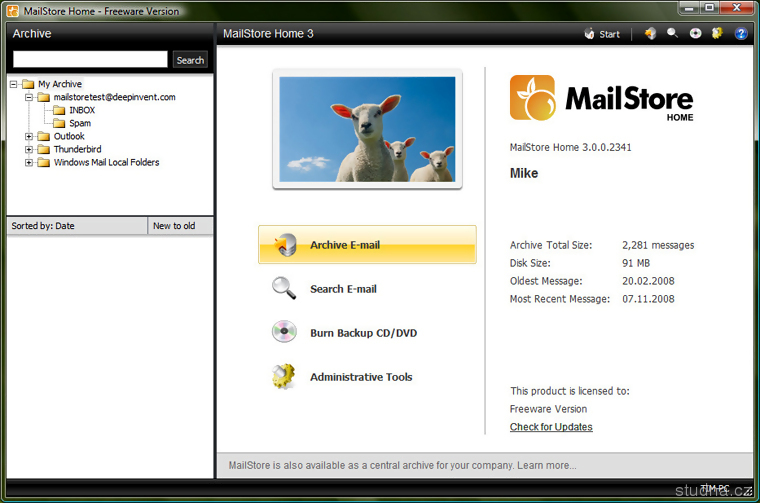The image size is (760, 503).
Task: Click the sheep photo thumbnail
Action: [367, 129]
